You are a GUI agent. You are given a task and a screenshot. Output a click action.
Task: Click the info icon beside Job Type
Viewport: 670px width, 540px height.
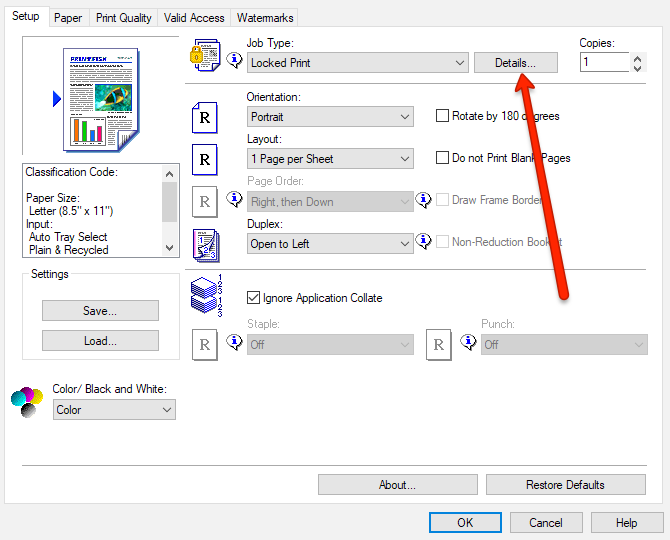pyautogui.click(x=234, y=62)
